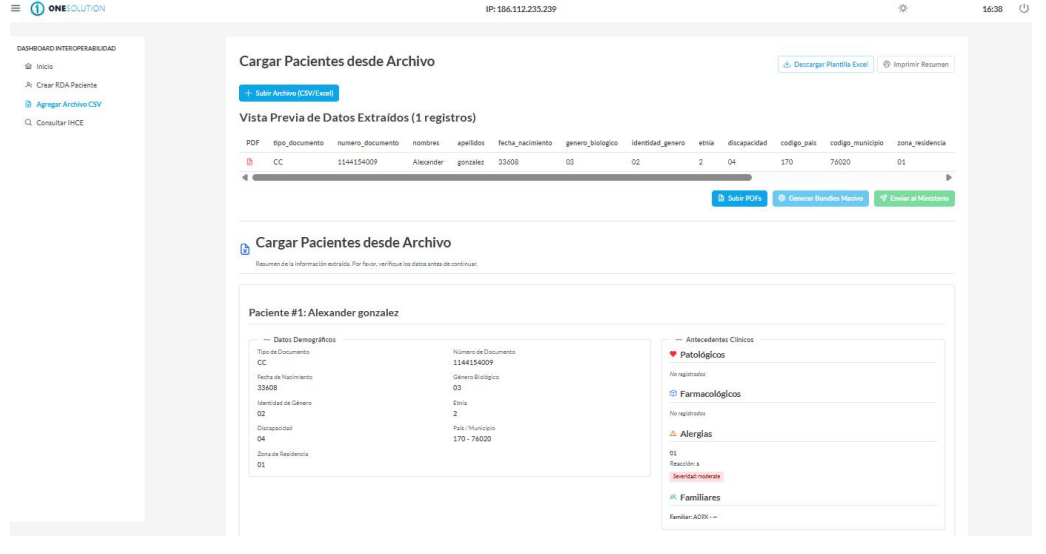
Task: Click the table's right scroll arrow
Action: (949, 178)
